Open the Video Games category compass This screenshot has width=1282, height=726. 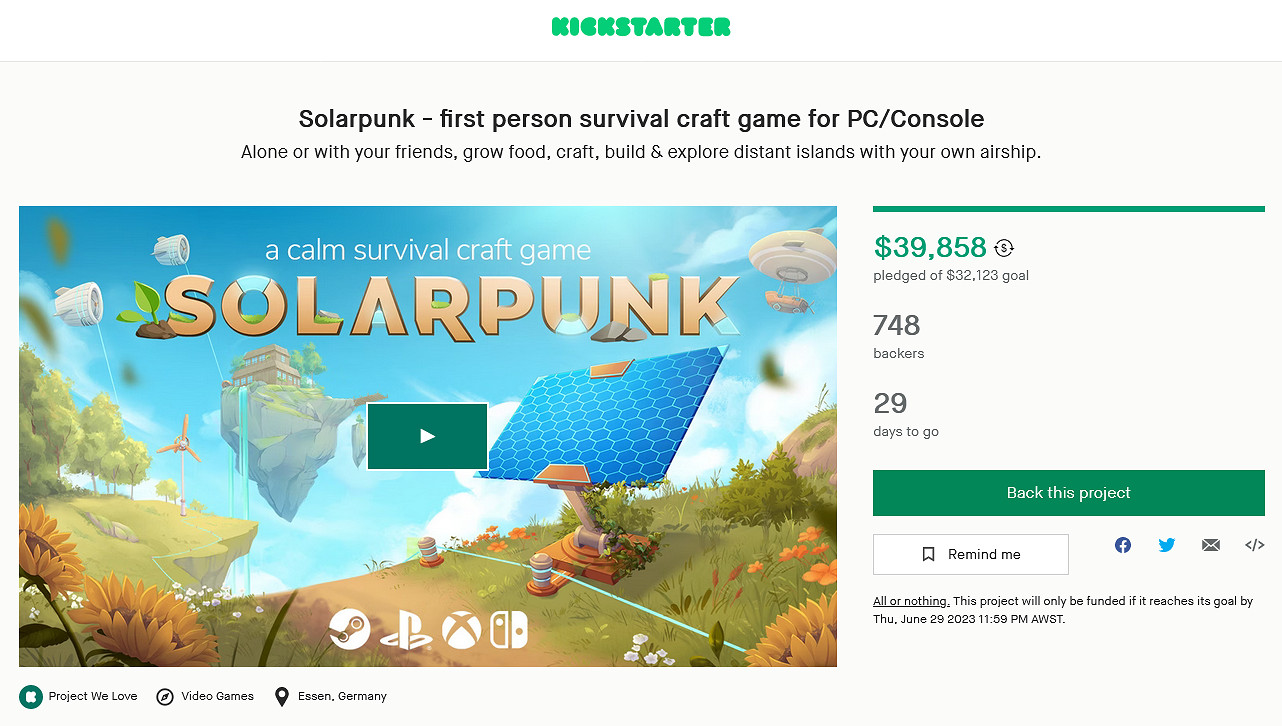pyautogui.click(x=165, y=696)
